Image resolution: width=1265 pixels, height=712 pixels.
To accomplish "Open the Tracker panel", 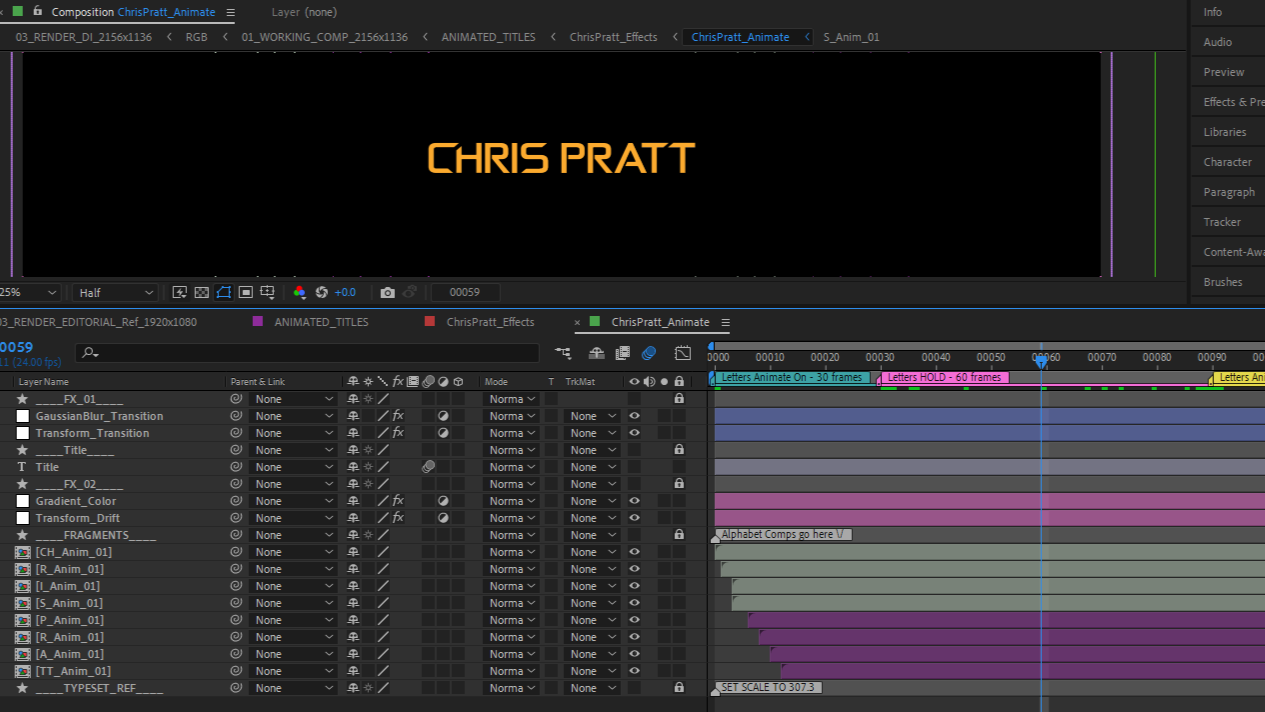I will (1222, 222).
